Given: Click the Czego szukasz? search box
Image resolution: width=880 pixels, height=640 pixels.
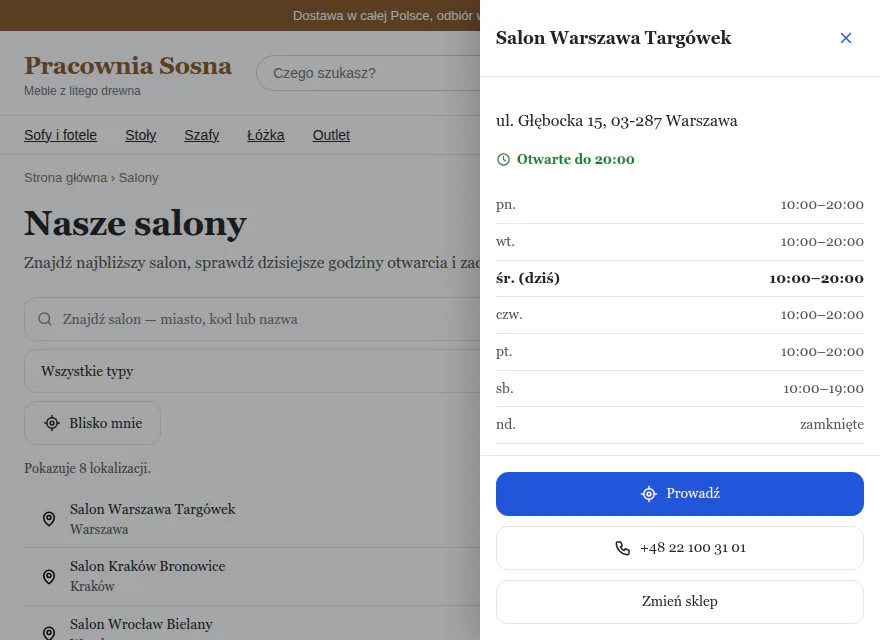Looking at the screenshot, I should click(368, 73).
